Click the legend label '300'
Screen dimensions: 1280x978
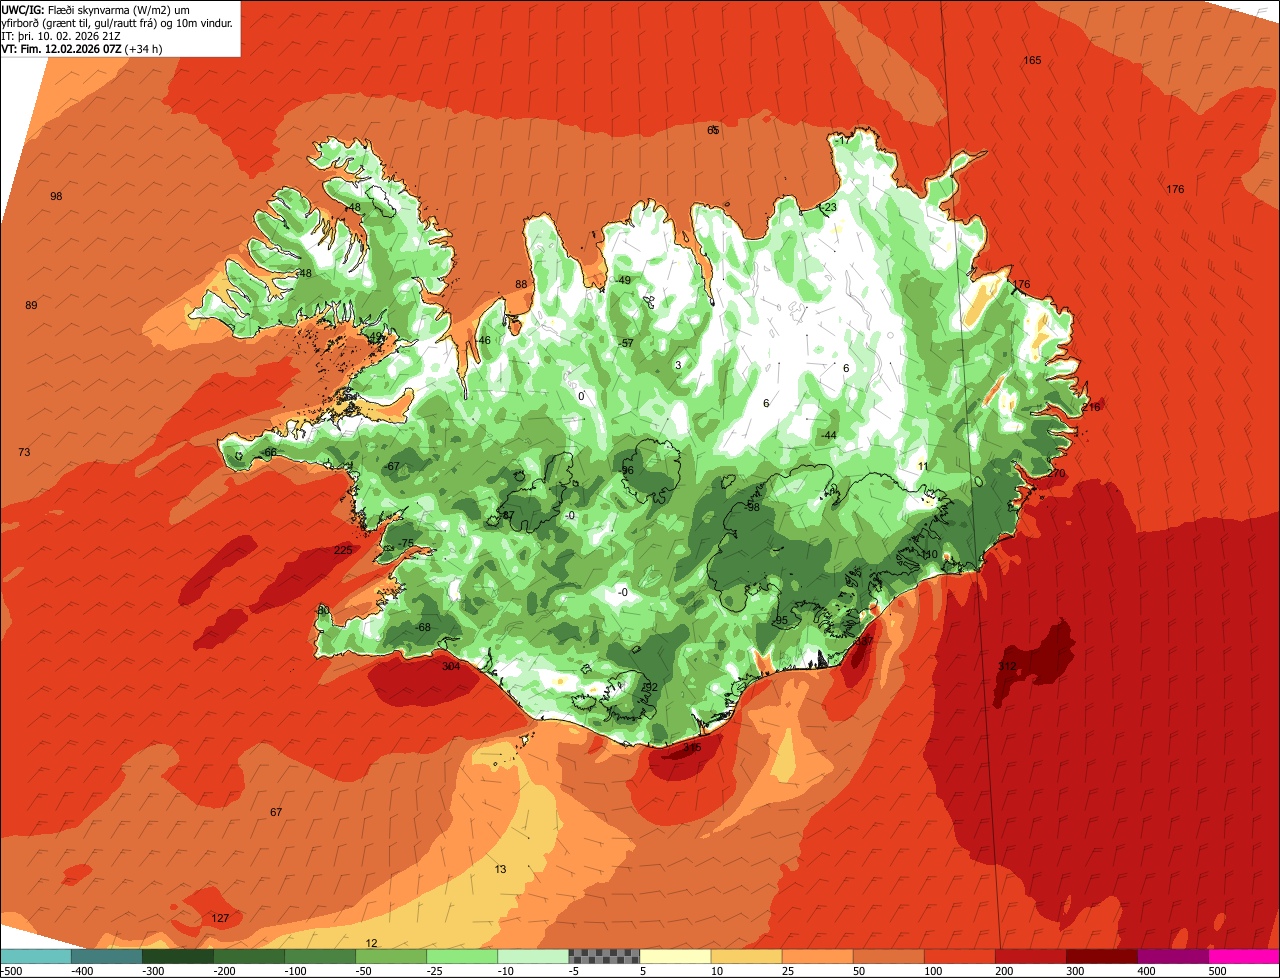(1075, 971)
